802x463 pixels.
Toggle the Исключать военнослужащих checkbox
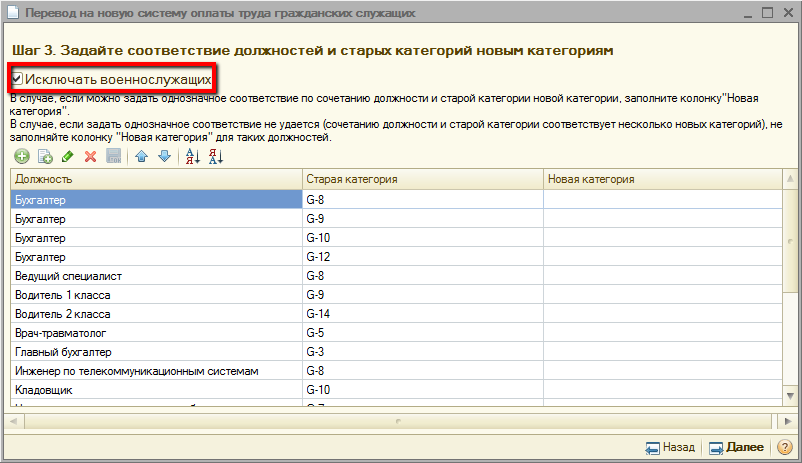click(17, 78)
